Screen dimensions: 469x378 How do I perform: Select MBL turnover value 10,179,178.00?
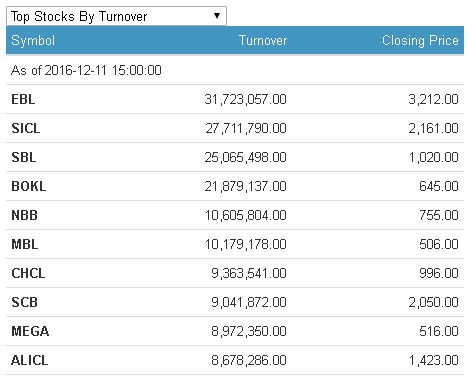246,244
